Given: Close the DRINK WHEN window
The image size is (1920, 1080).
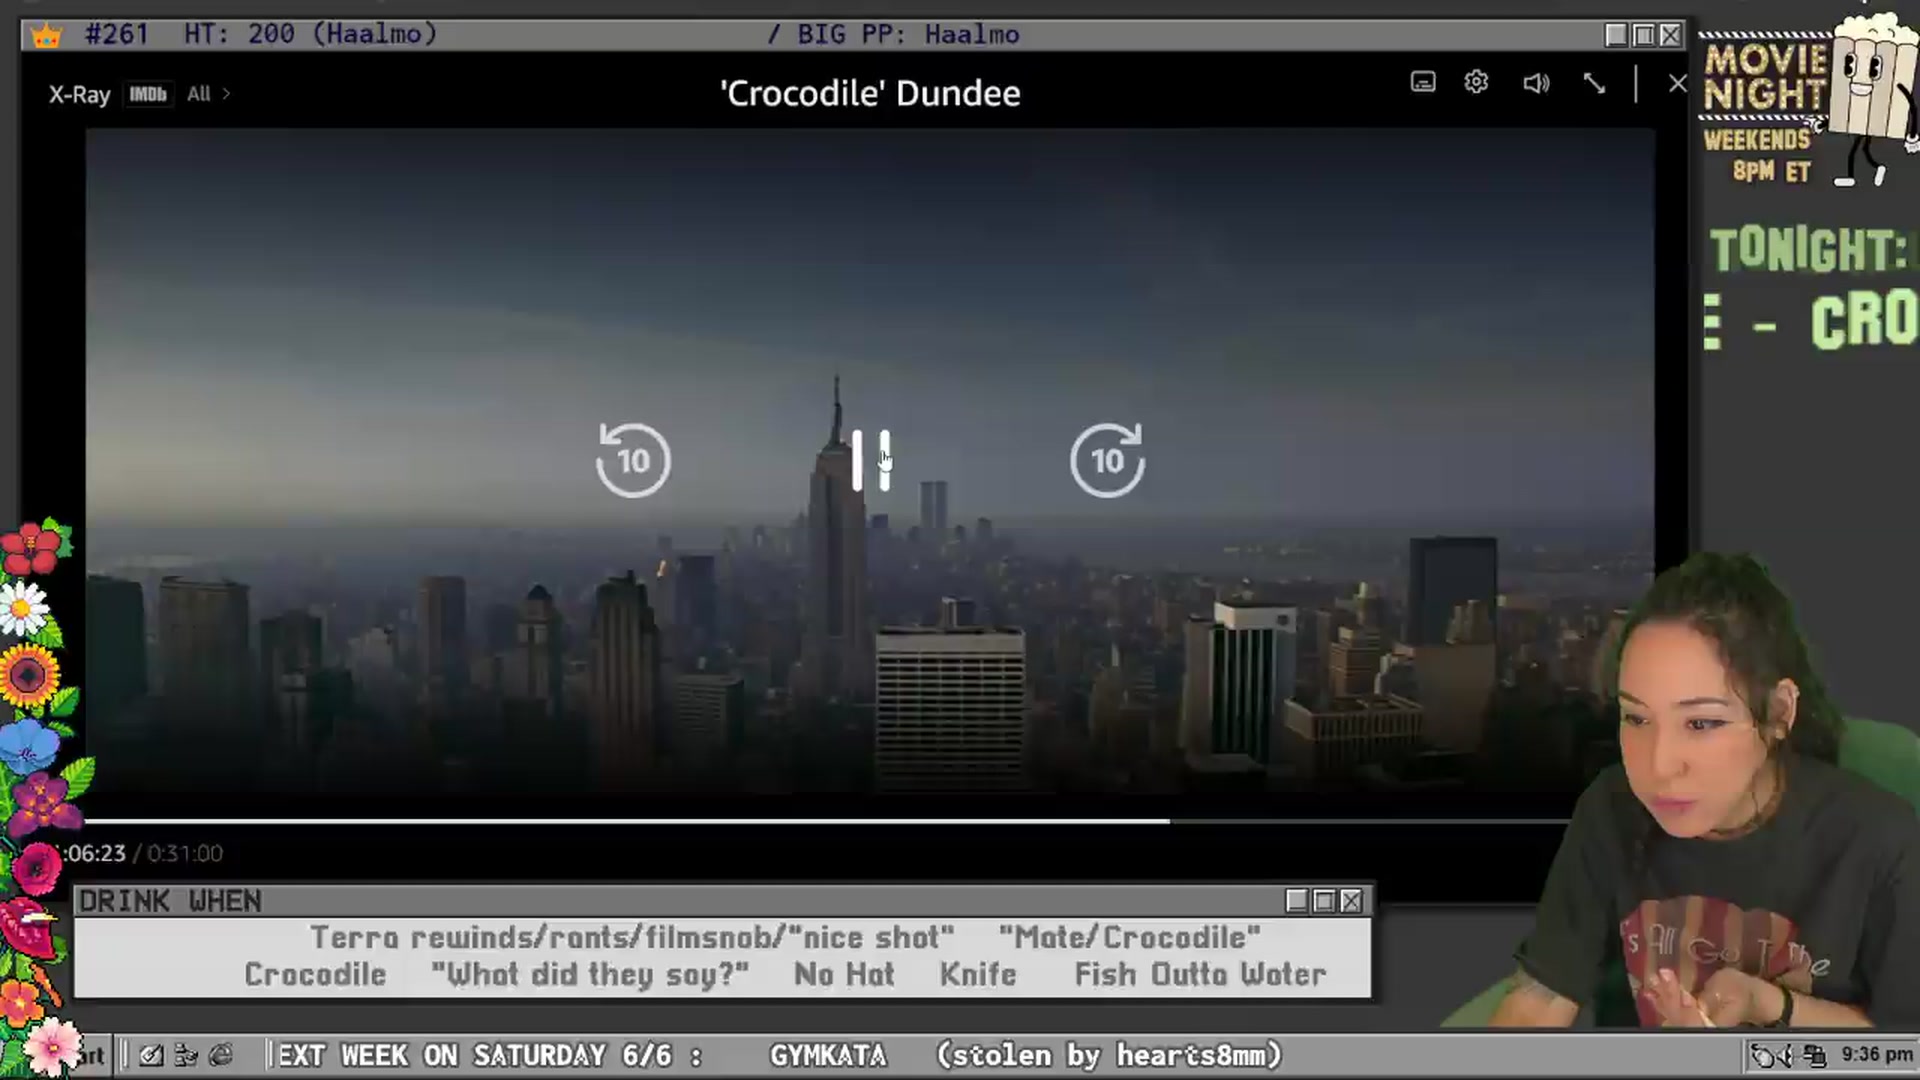Looking at the screenshot, I should point(1351,901).
